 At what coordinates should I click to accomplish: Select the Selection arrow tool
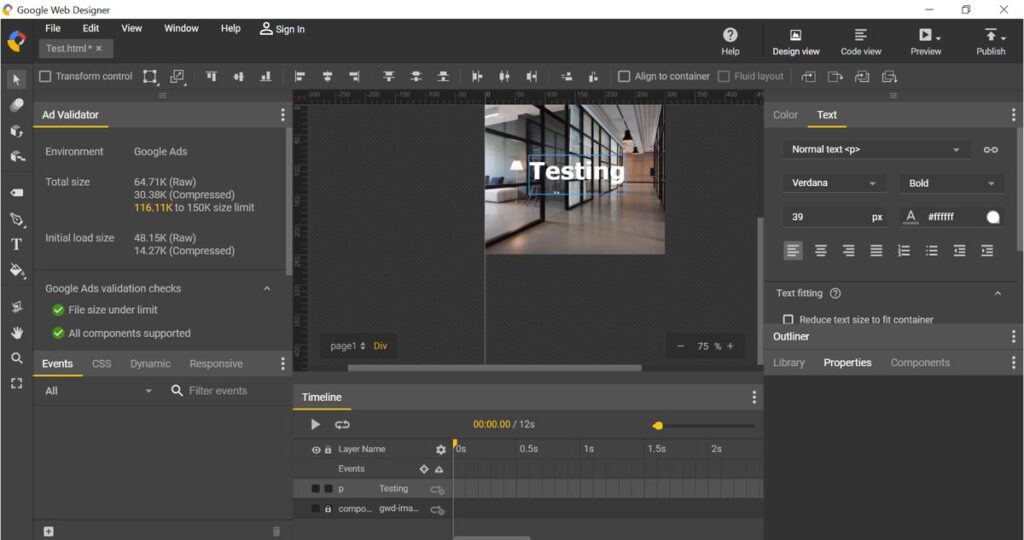[x=16, y=79]
